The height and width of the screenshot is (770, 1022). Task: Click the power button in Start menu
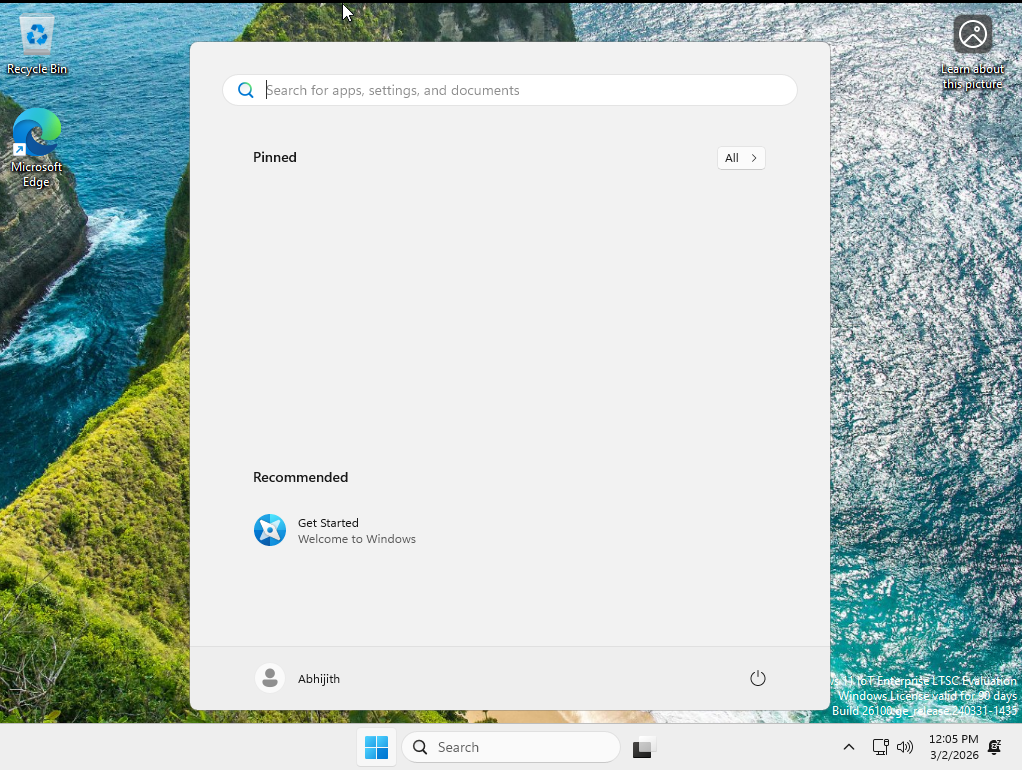pos(757,678)
